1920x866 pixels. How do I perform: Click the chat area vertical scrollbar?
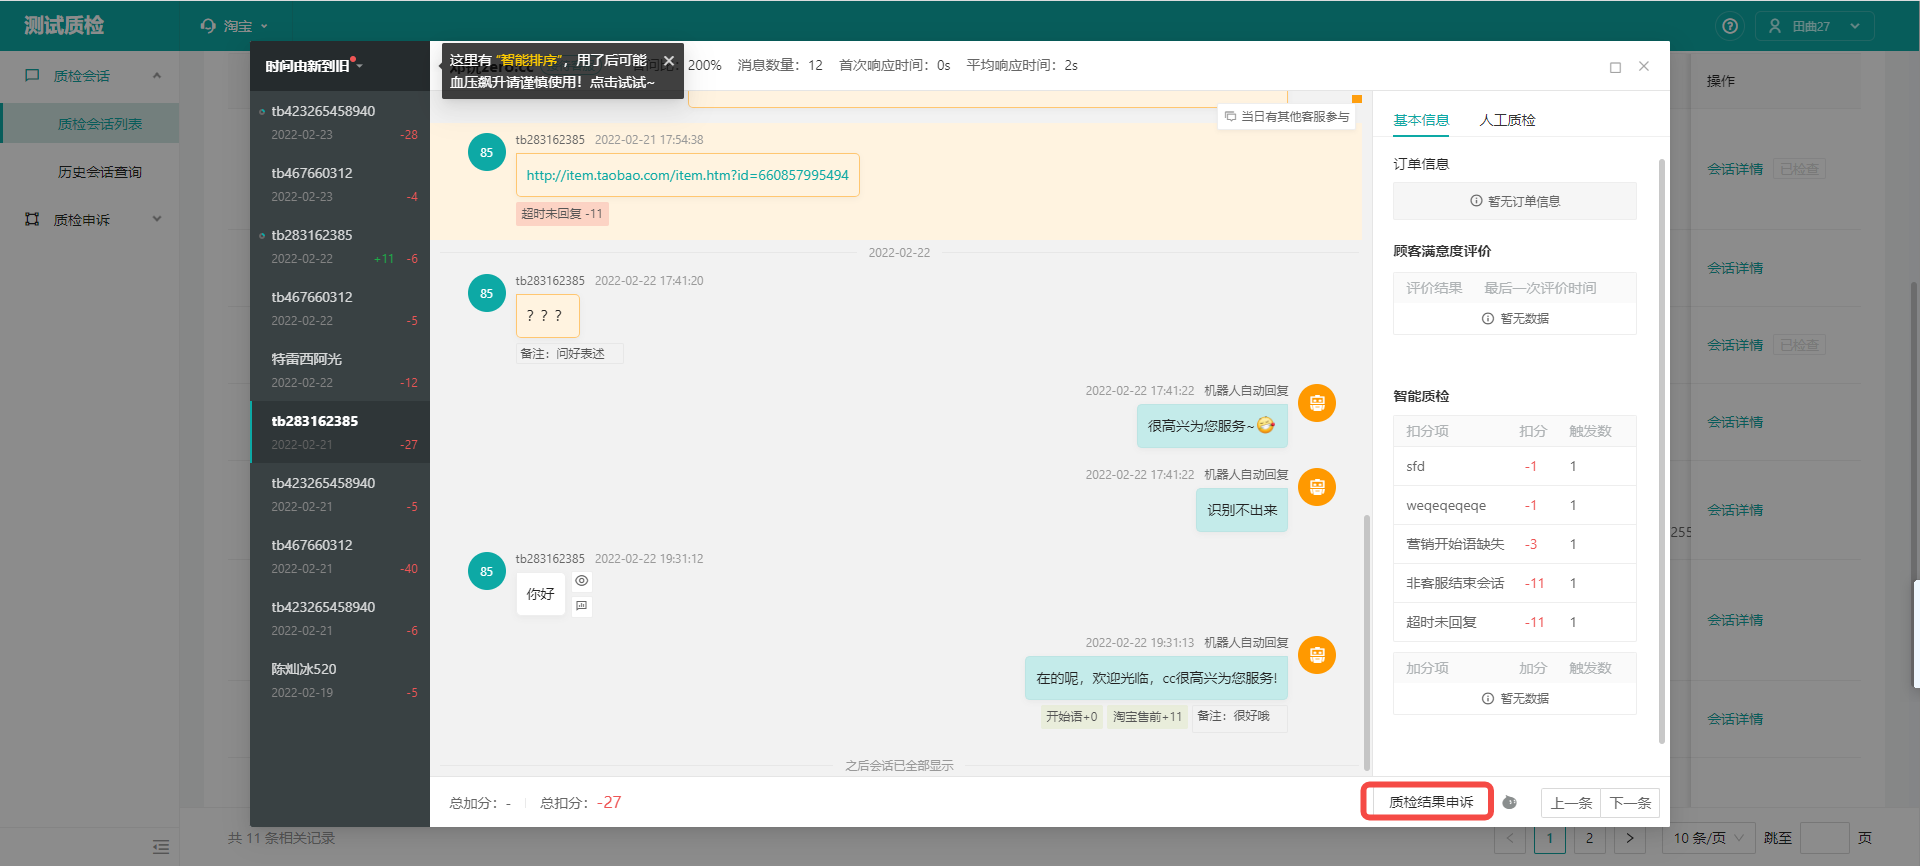click(x=1367, y=642)
